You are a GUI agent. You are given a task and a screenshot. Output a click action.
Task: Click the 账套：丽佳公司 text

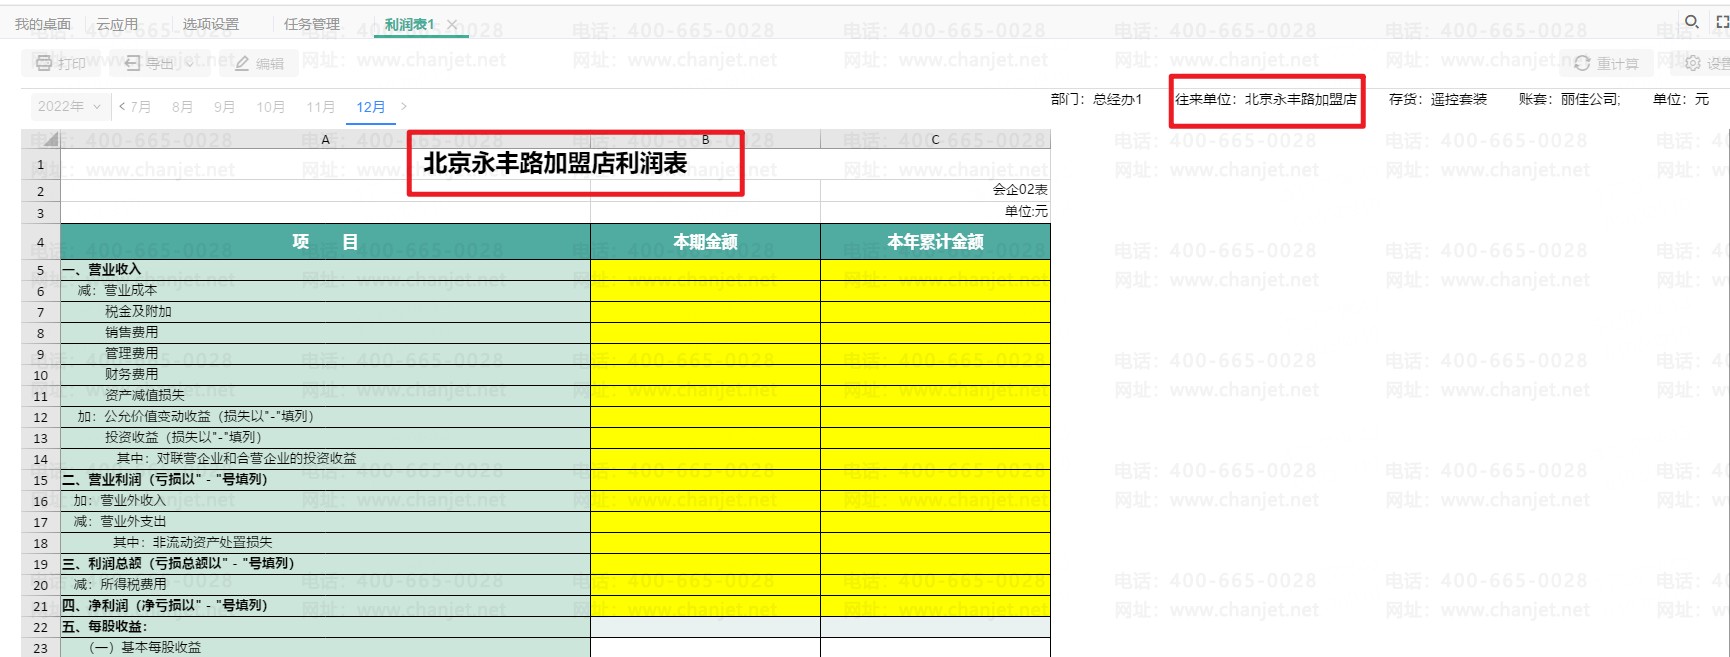pos(1569,99)
